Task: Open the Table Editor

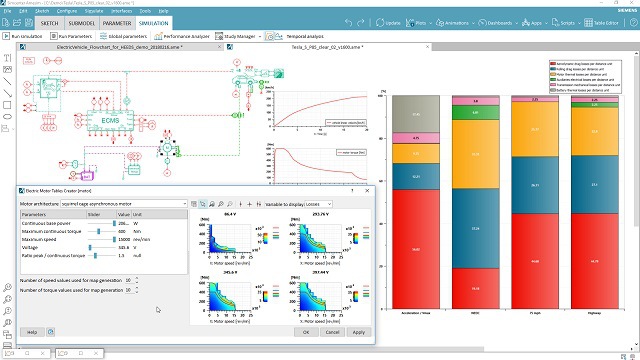Action: (601, 23)
